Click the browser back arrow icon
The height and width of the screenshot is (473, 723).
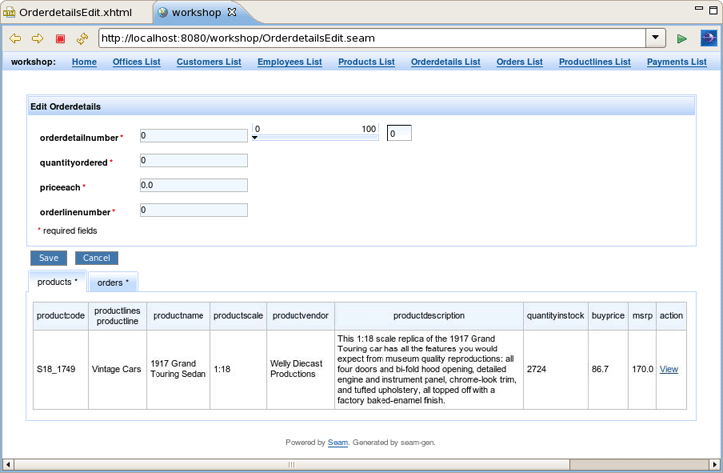[15, 39]
